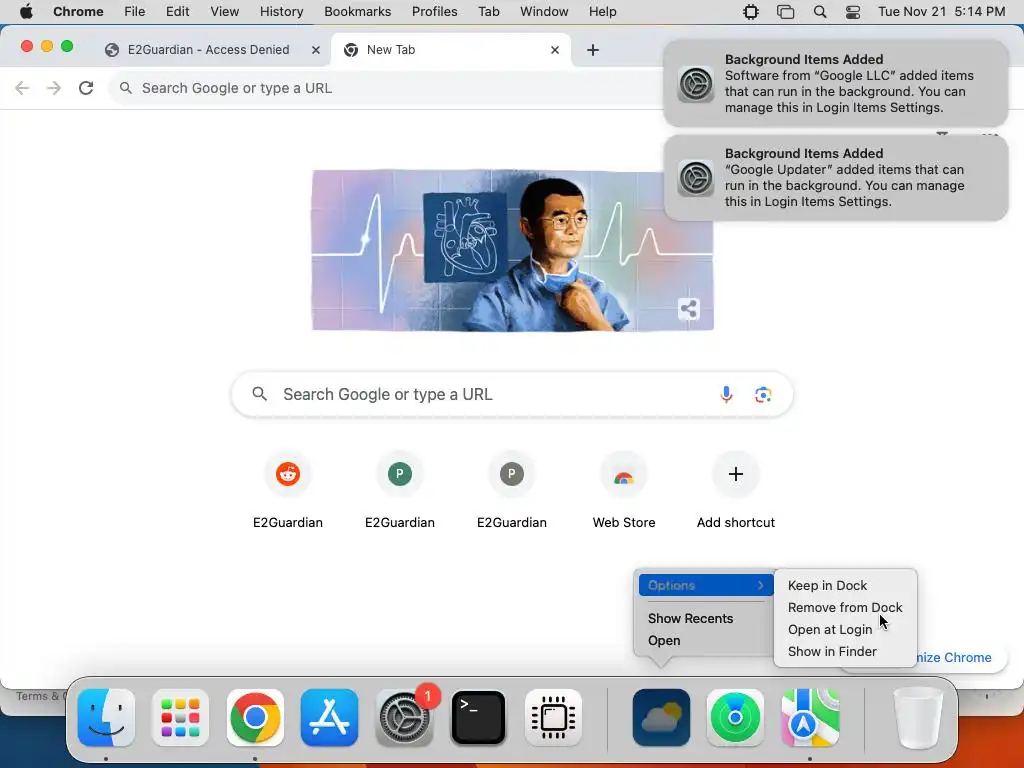Click the Customize Chrome button
The height and width of the screenshot is (768, 1024).
coord(955,658)
